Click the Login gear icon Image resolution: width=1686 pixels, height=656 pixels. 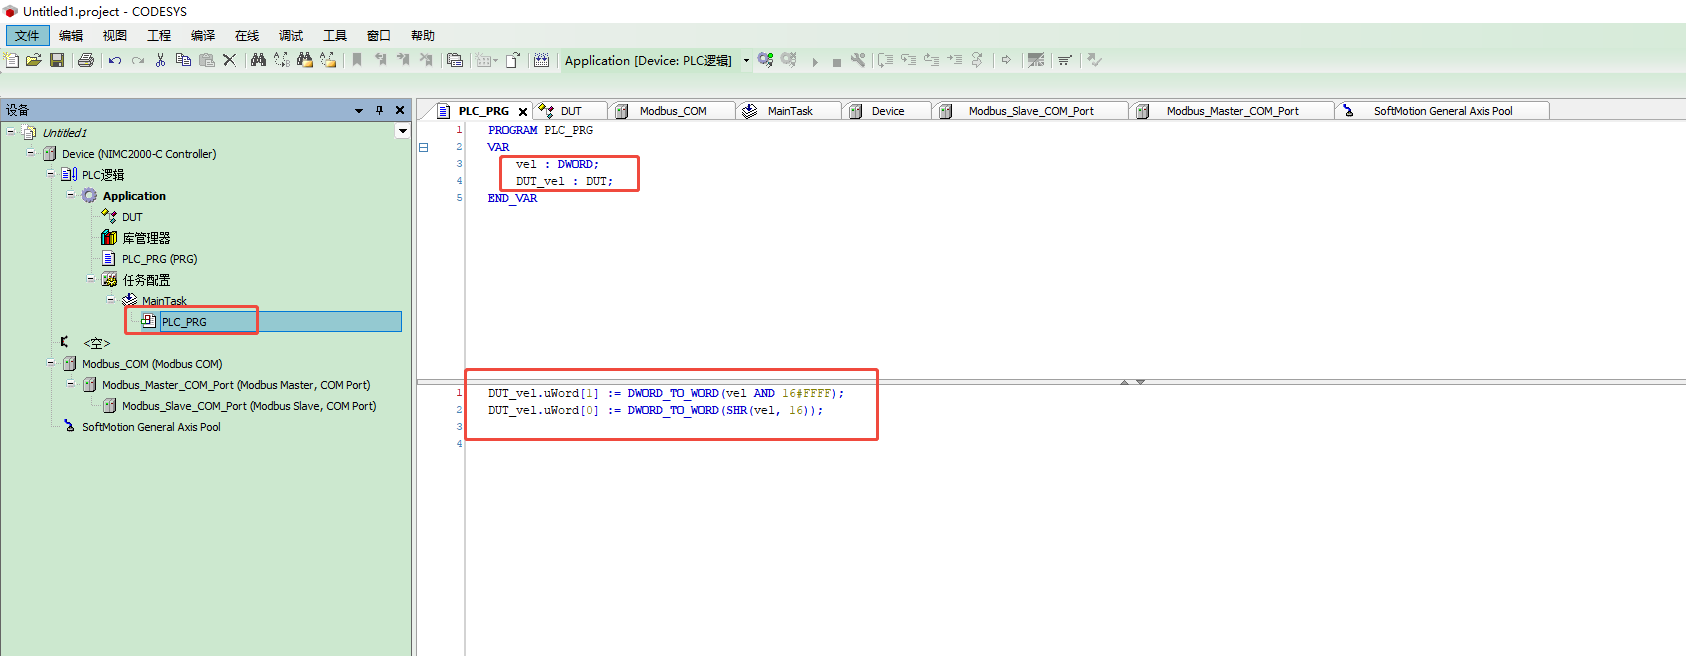click(x=765, y=60)
